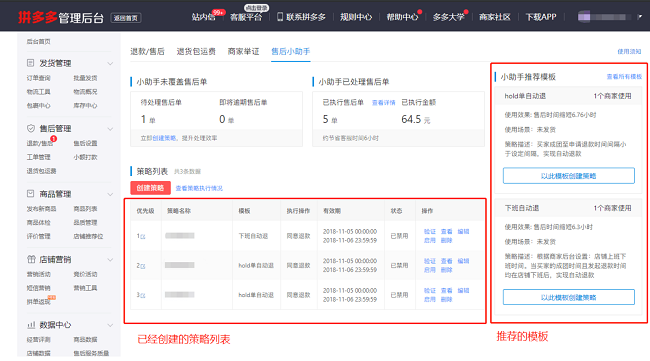Open 发布新商品 in the sidebar
Image resolution: width=650 pixels, height=361 pixels.
[x=41, y=208]
